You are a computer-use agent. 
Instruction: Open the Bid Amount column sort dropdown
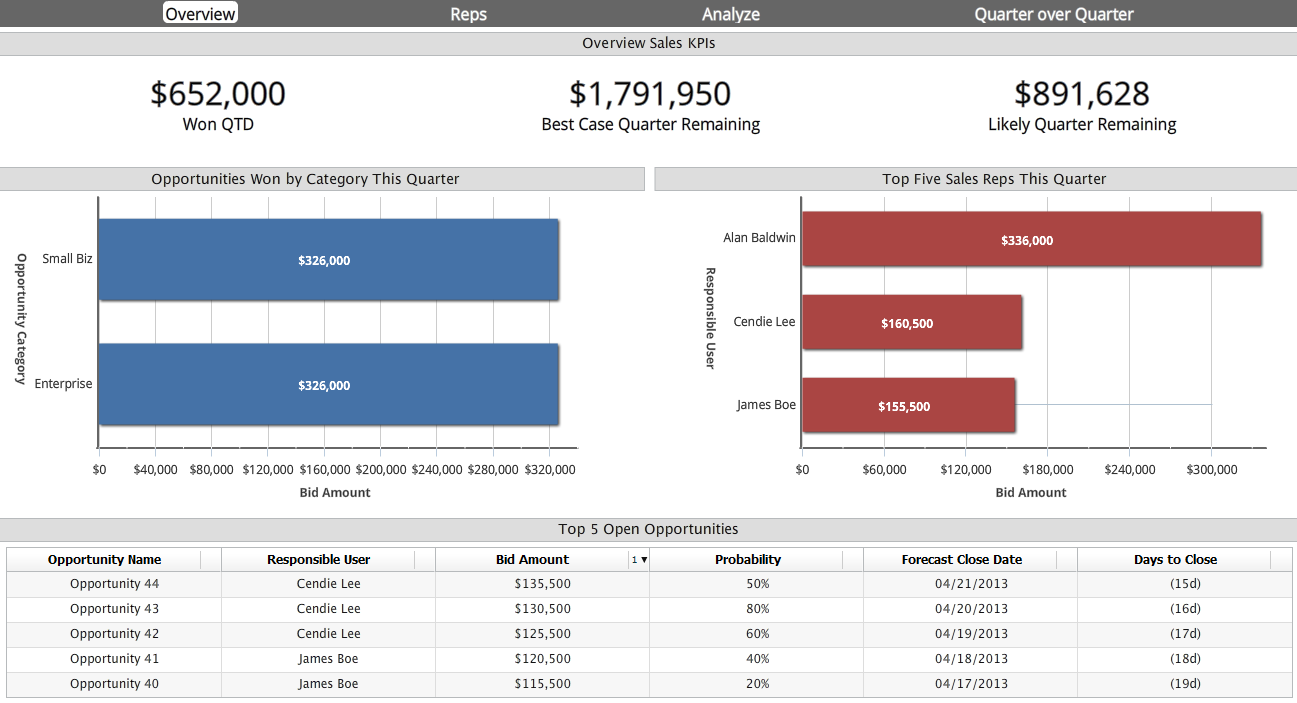pos(640,560)
